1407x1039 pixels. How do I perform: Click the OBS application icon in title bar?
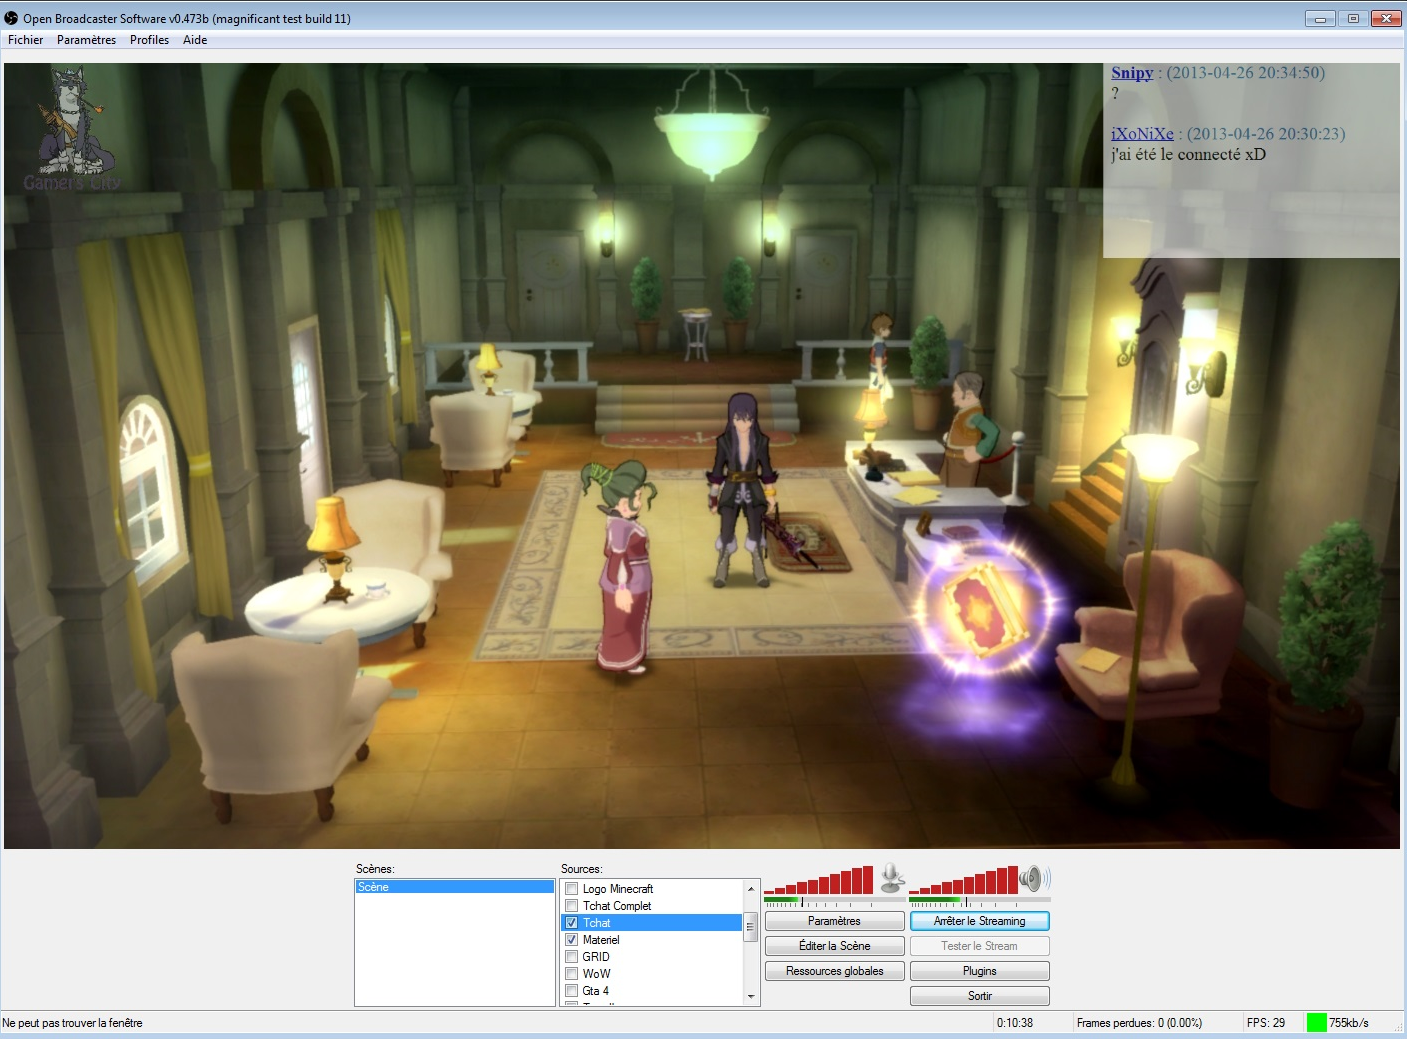11,18
